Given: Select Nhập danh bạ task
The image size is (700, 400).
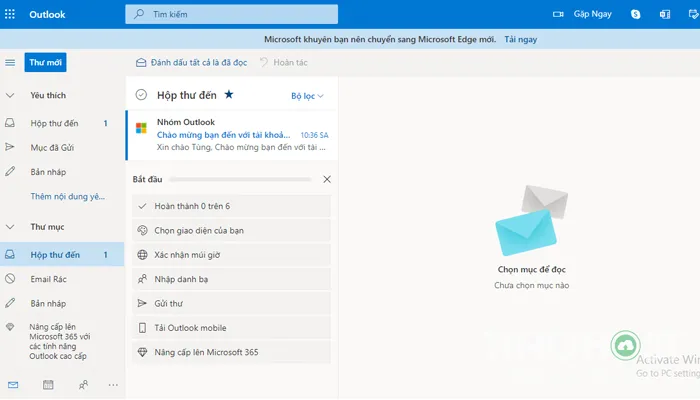Looking at the screenshot, I should [x=231, y=279].
